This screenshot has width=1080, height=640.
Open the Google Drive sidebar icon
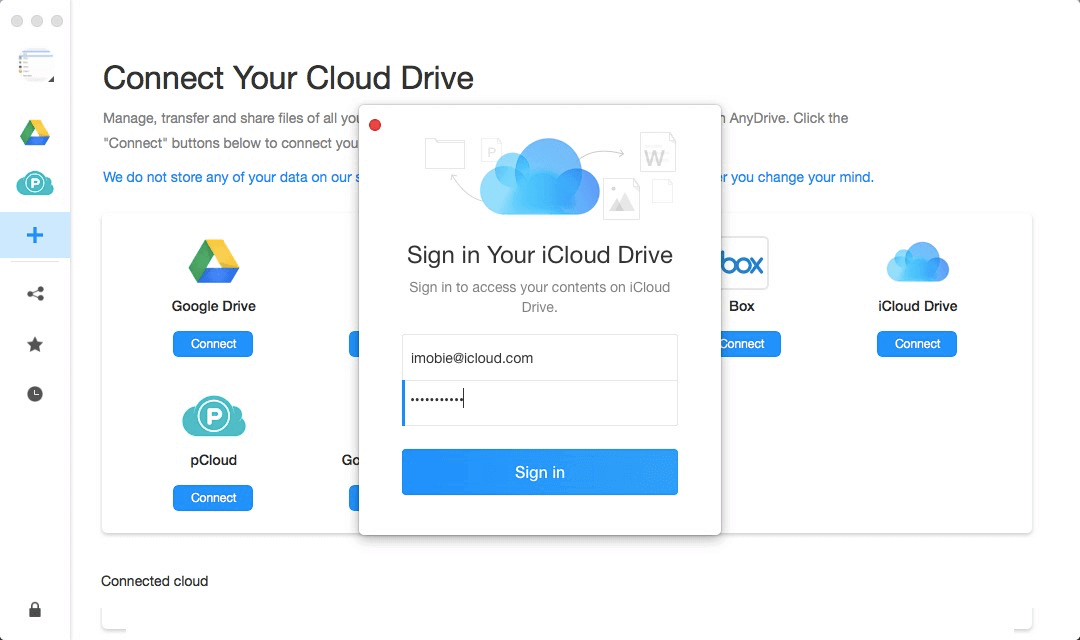(x=34, y=132)
